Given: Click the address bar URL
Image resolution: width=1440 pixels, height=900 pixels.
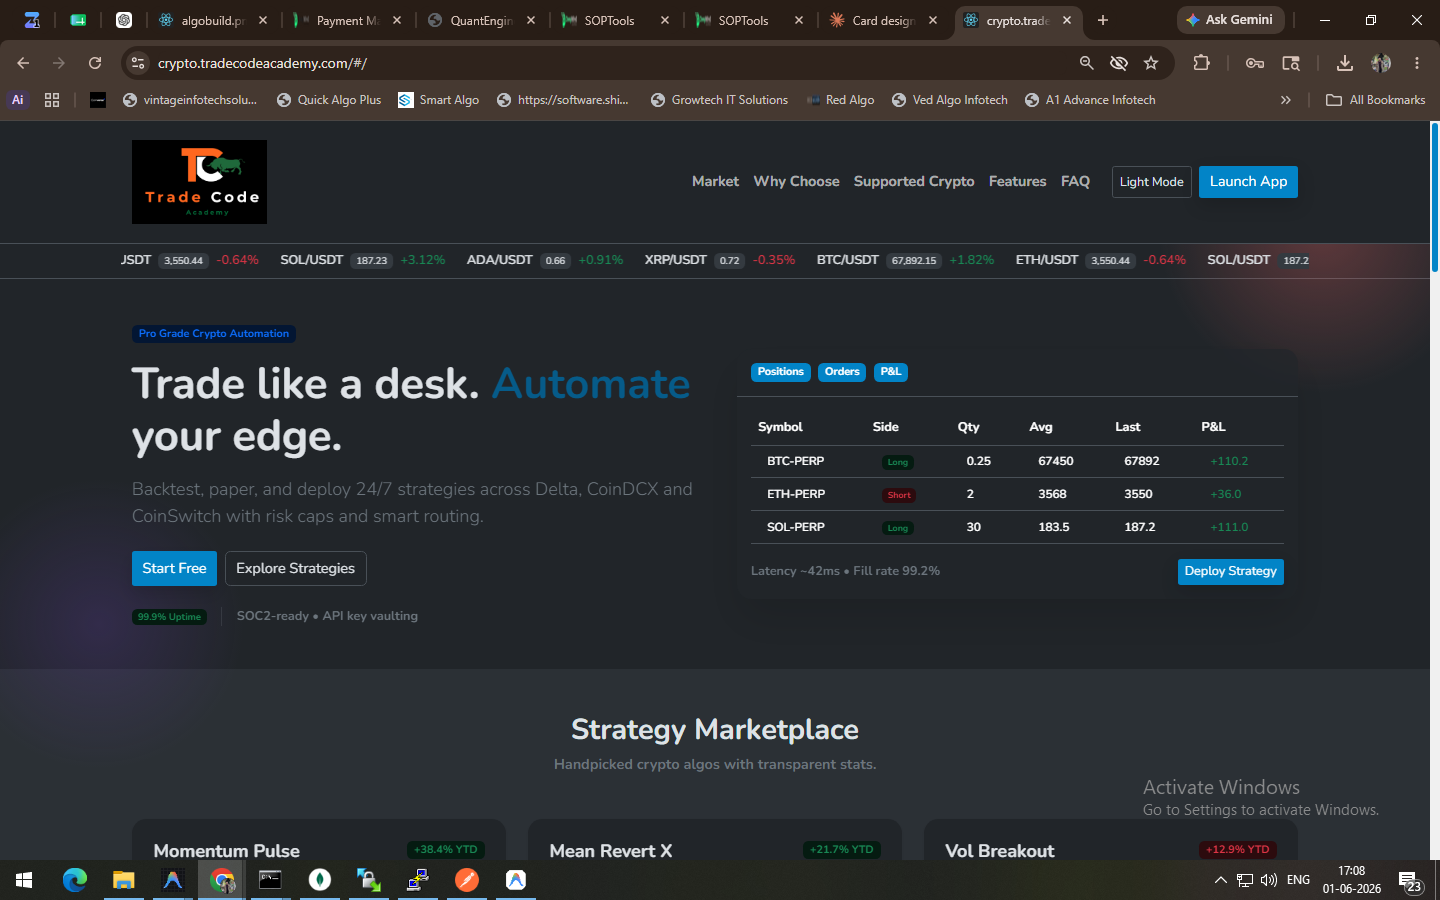Looking at the screenshot, I should pos(262,63).
